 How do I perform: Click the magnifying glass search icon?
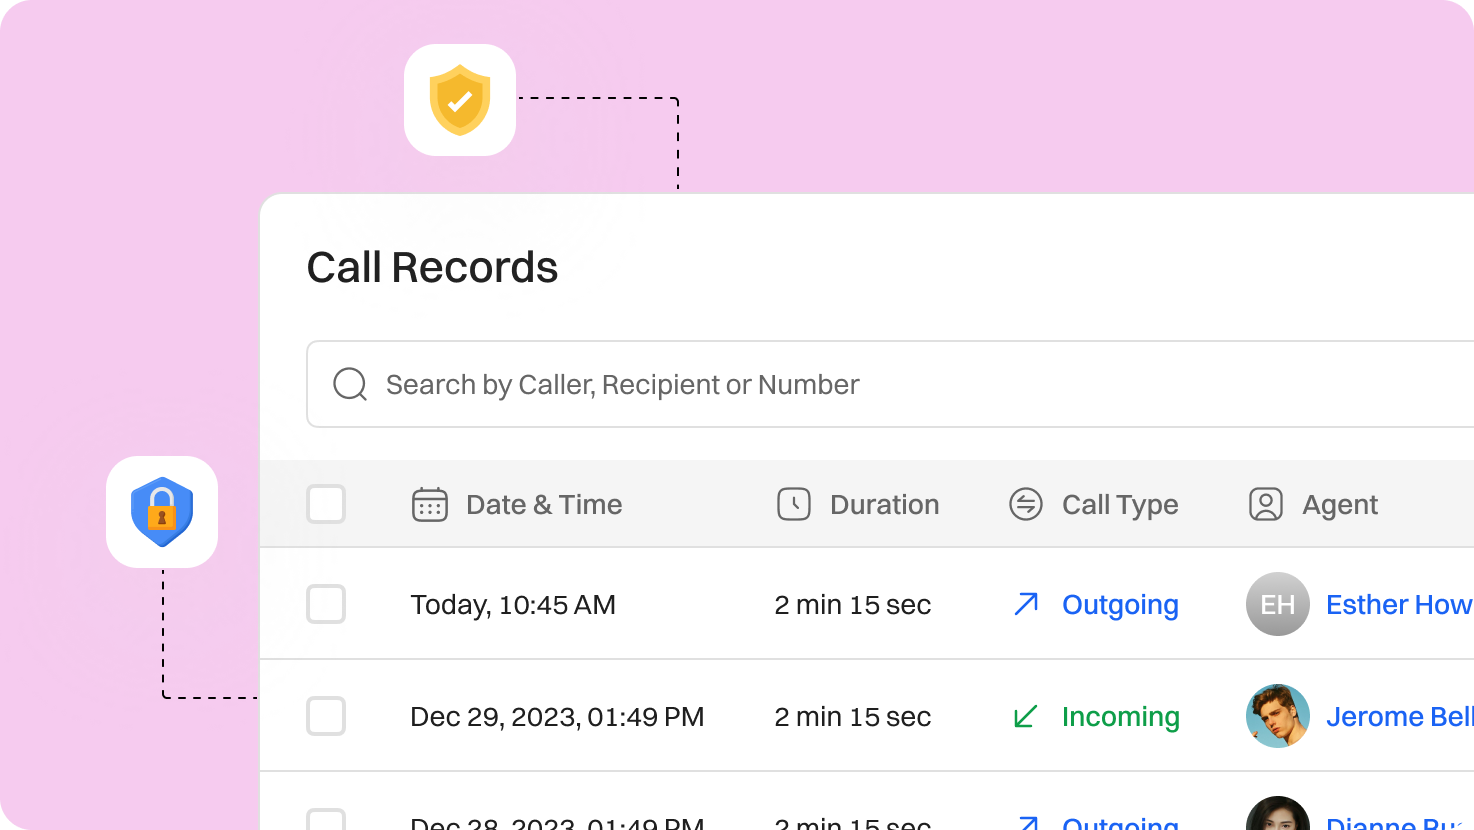click(349, 384)
